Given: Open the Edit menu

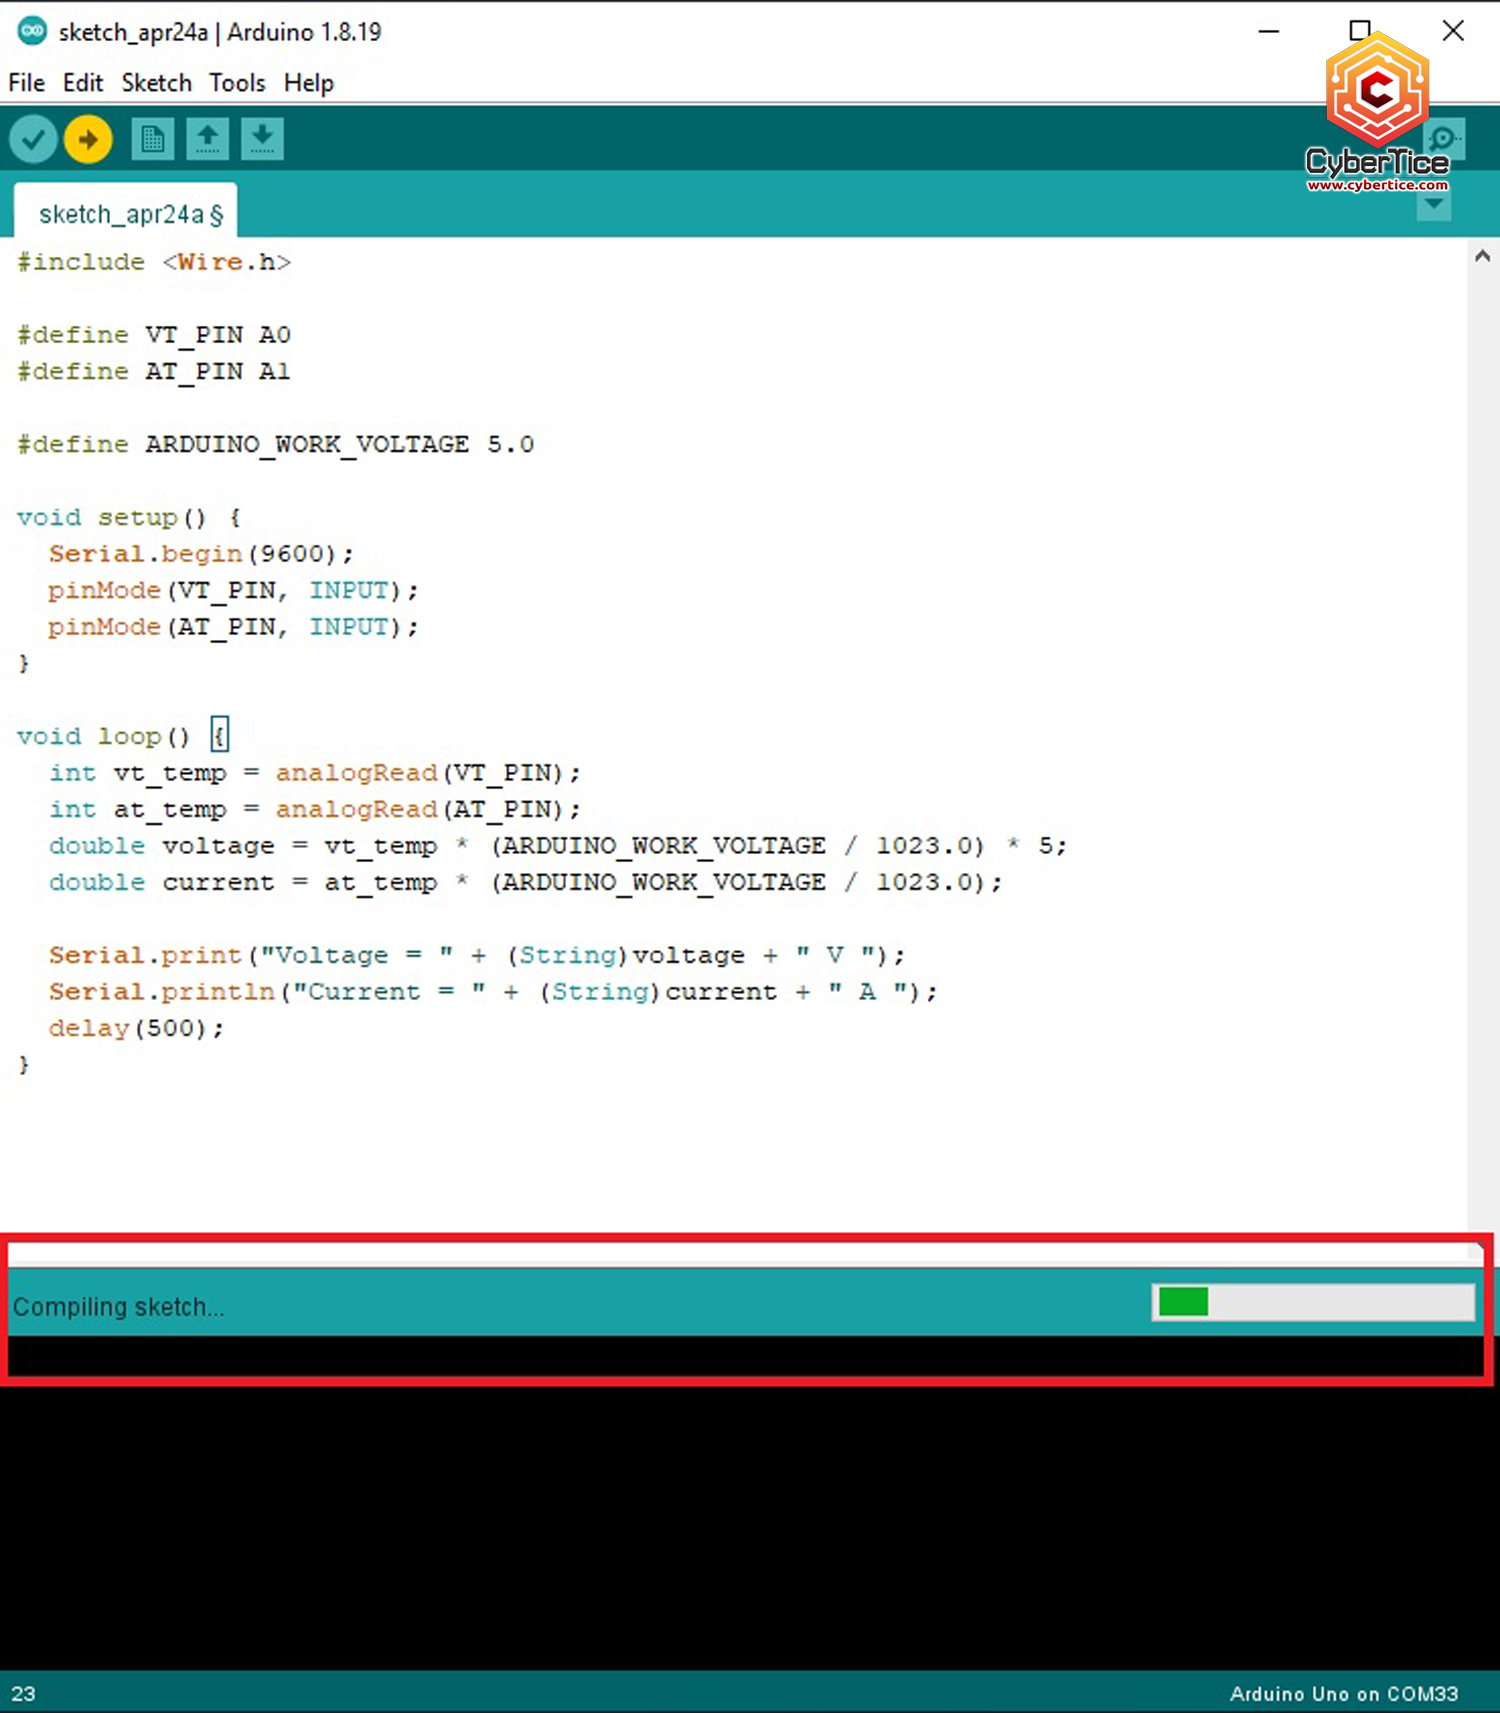Looking at the screenshot, I should click(x=83, y=83).
